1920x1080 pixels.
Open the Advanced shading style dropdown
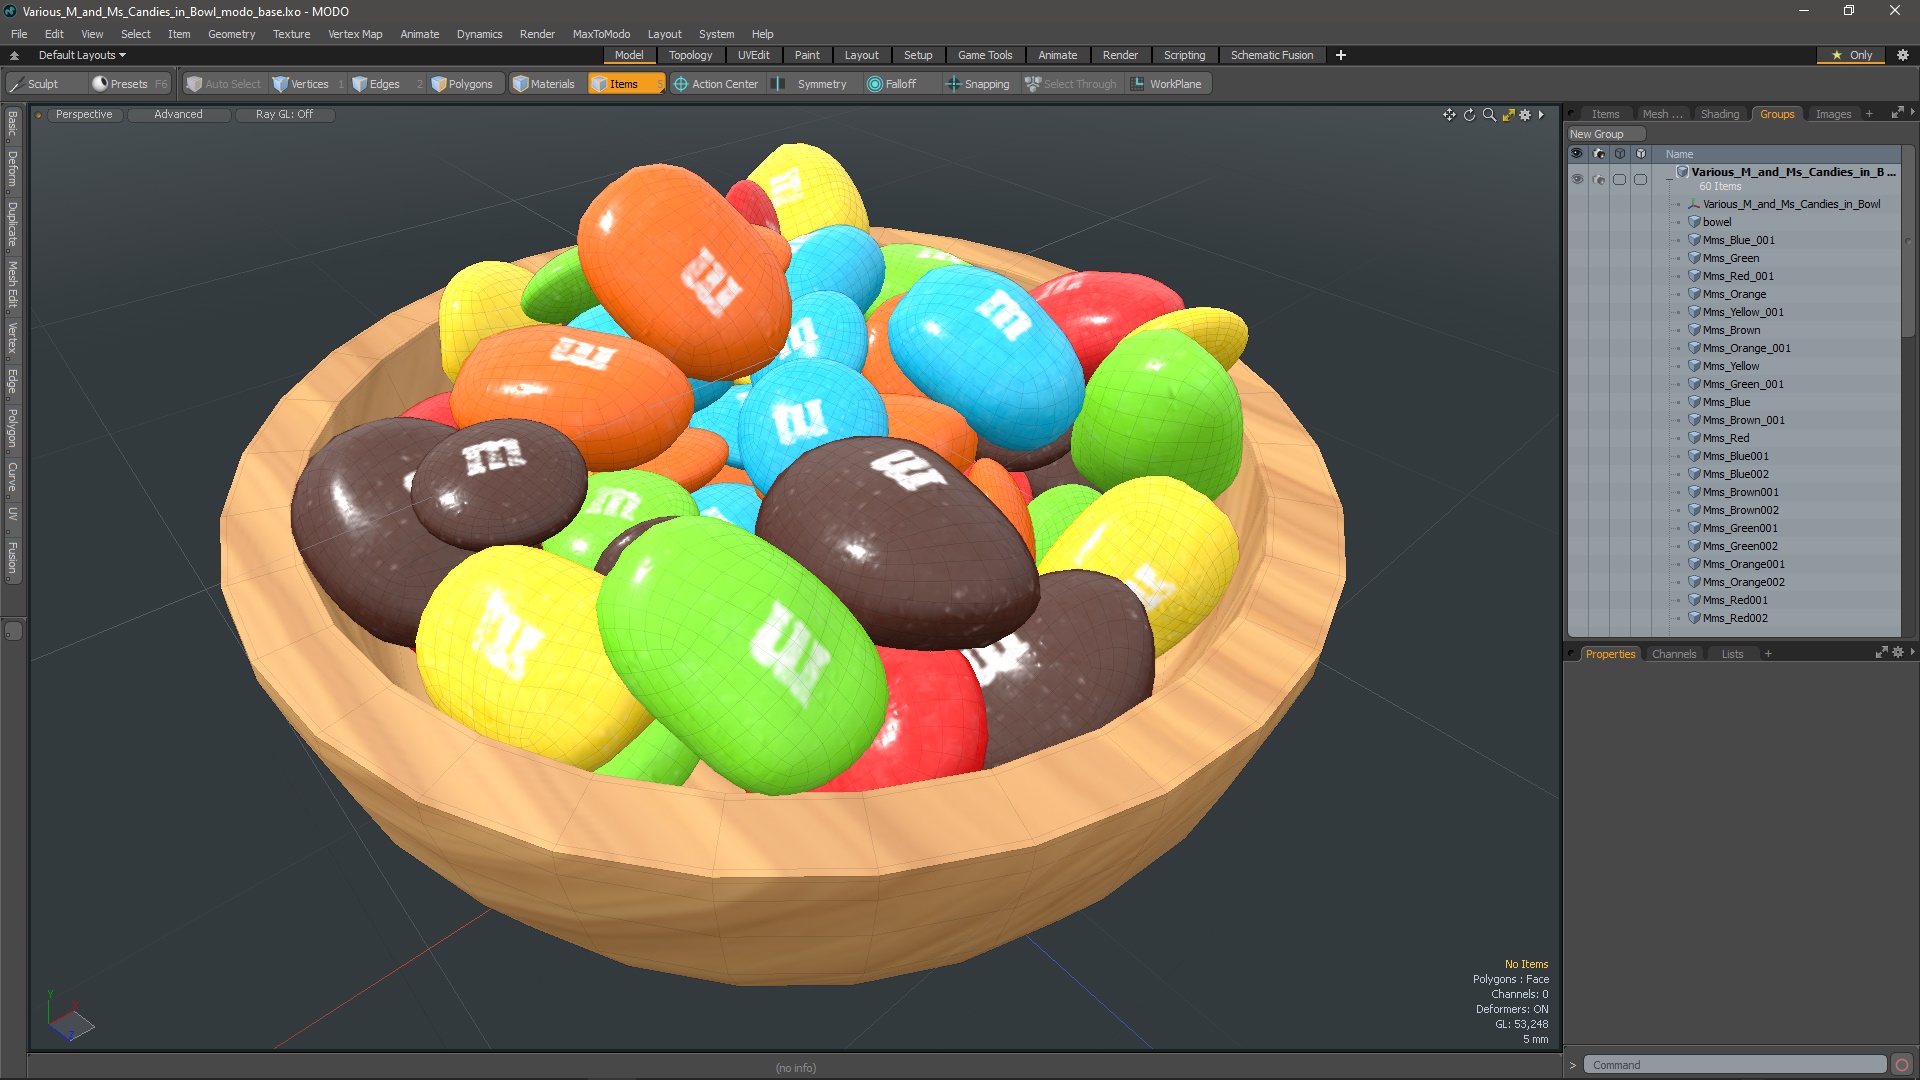click(x=178, y=115)
